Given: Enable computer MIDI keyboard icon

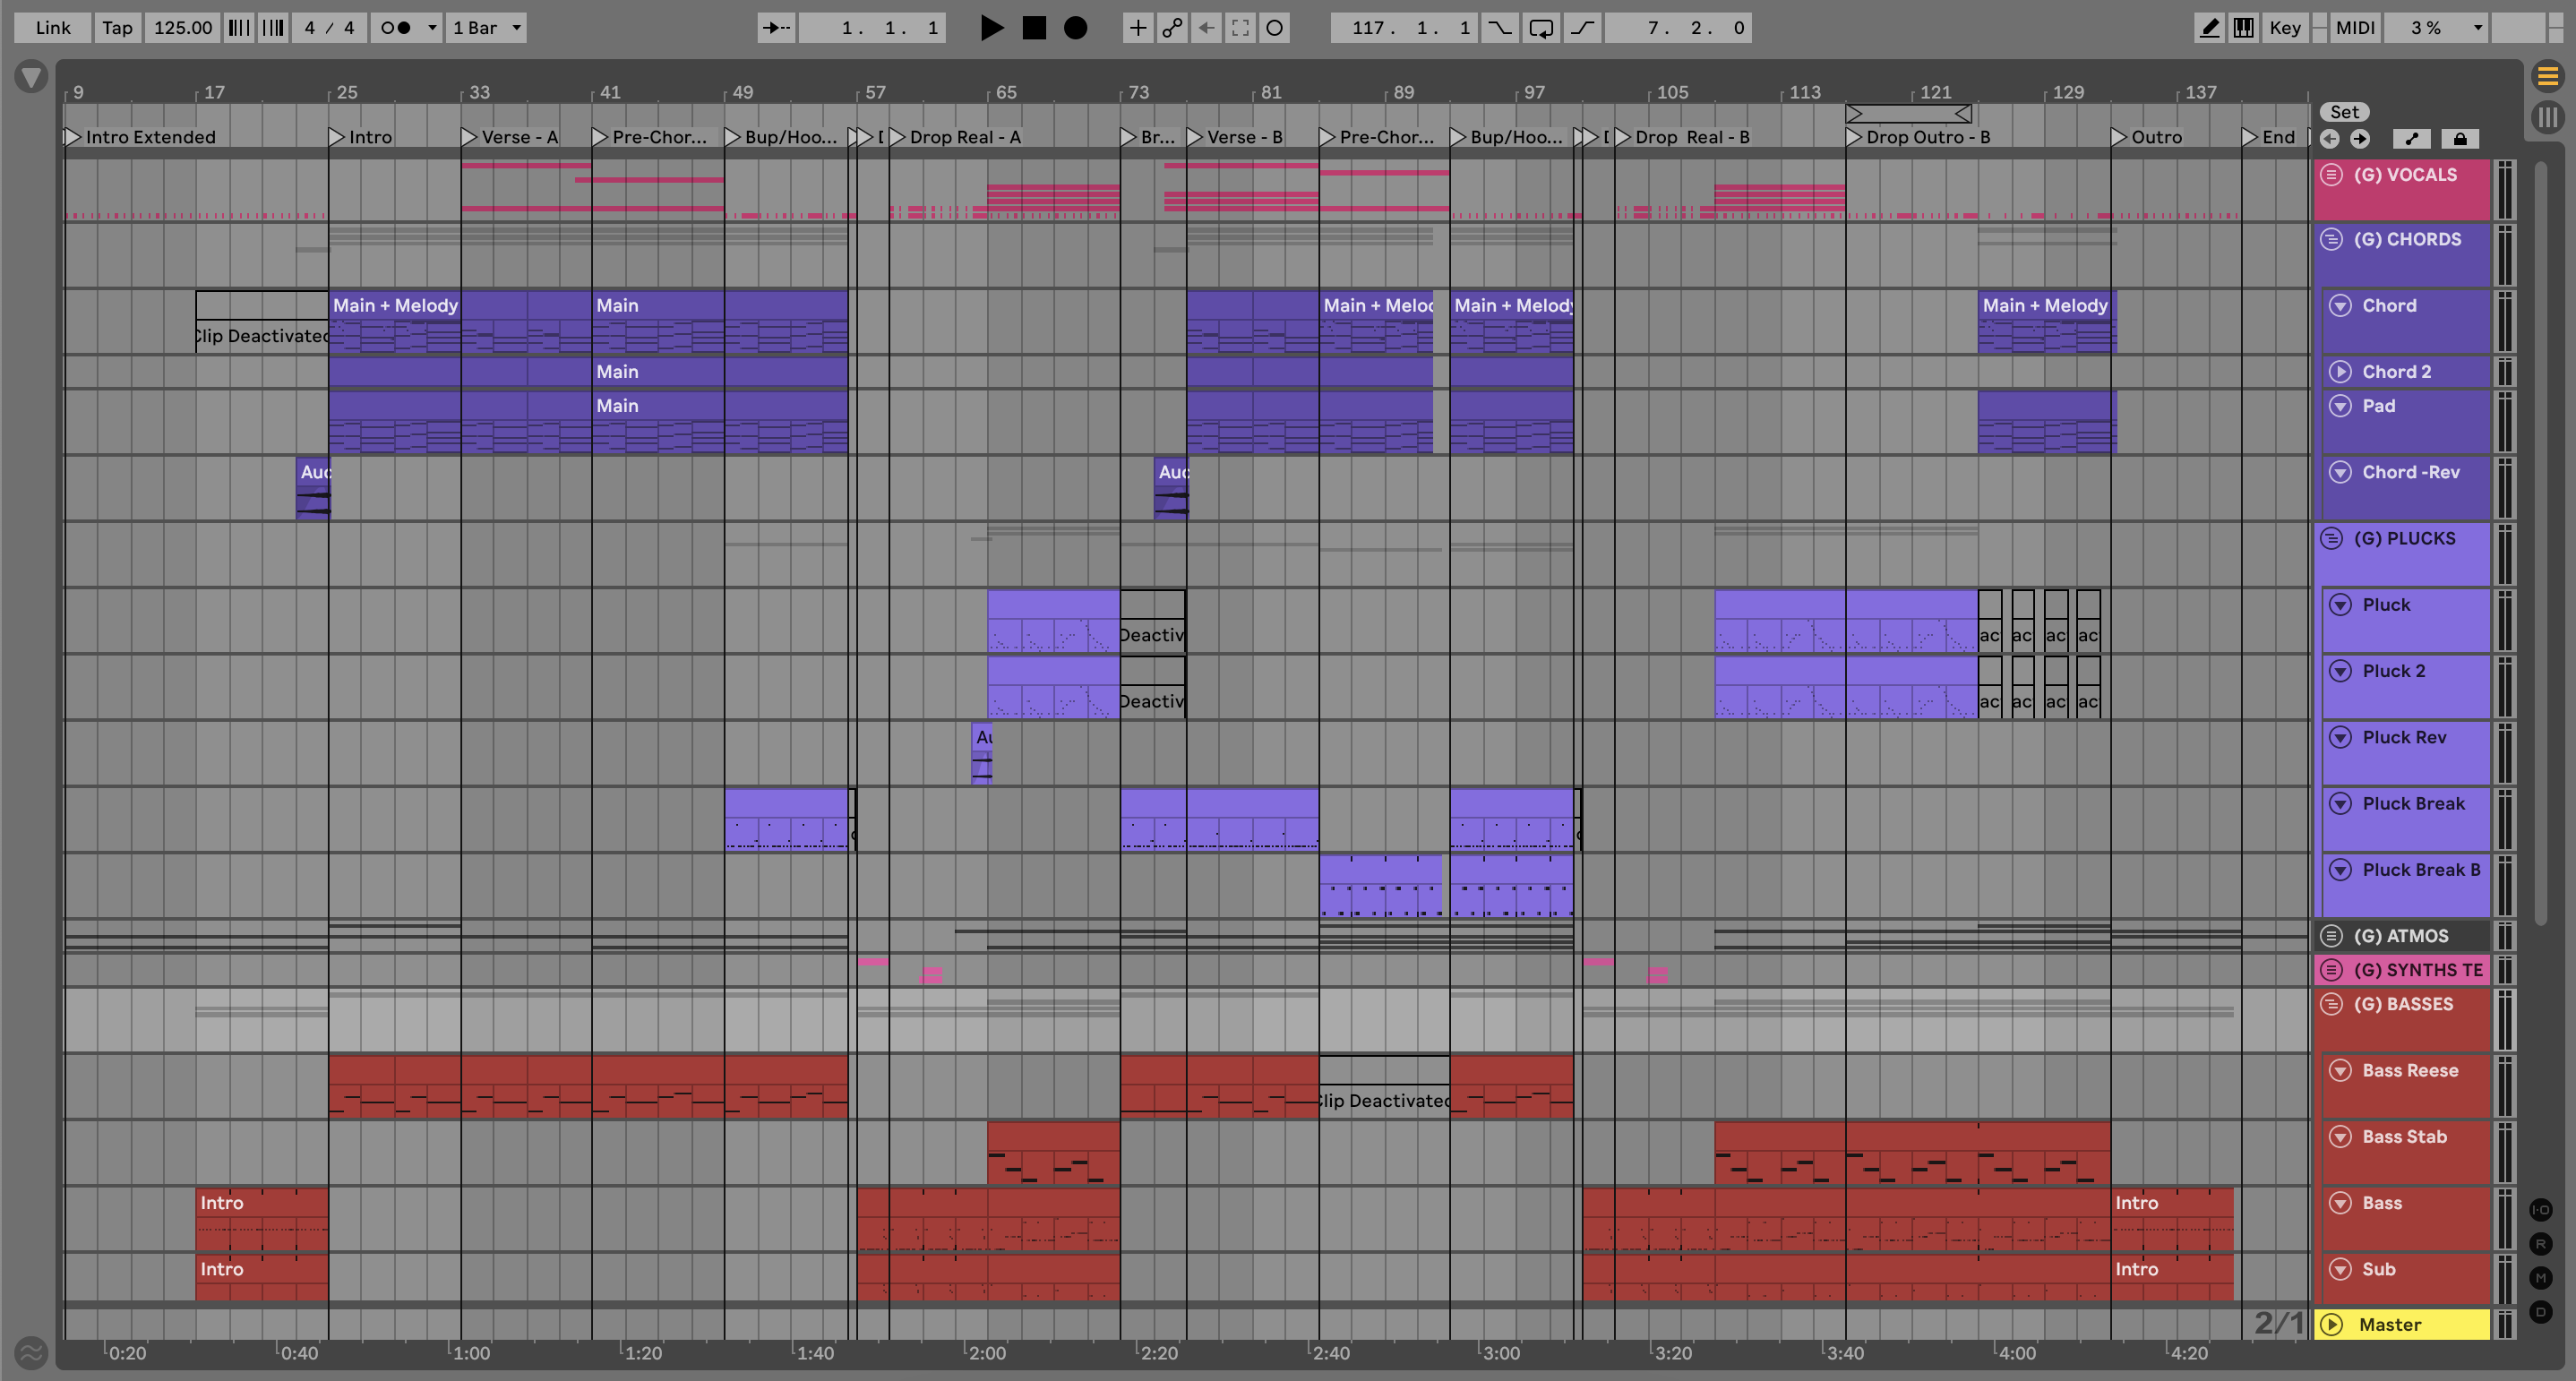Looking at the screenshot, I should click(x=2243, y=28).
